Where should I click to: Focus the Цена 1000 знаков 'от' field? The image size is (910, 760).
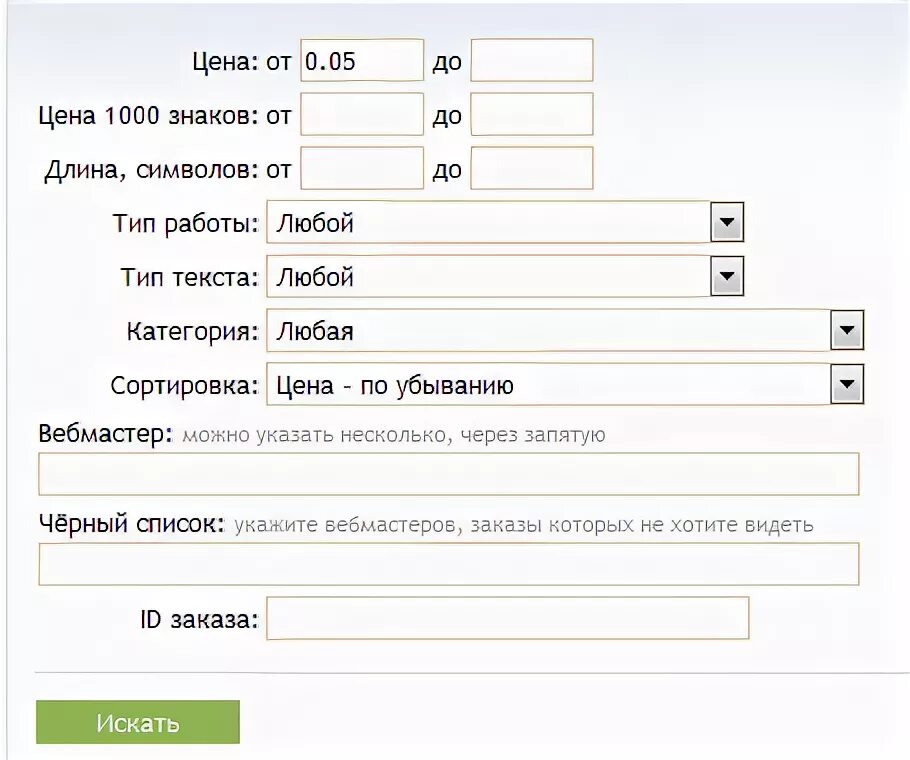pyautogui.click(x=362, y=114)
